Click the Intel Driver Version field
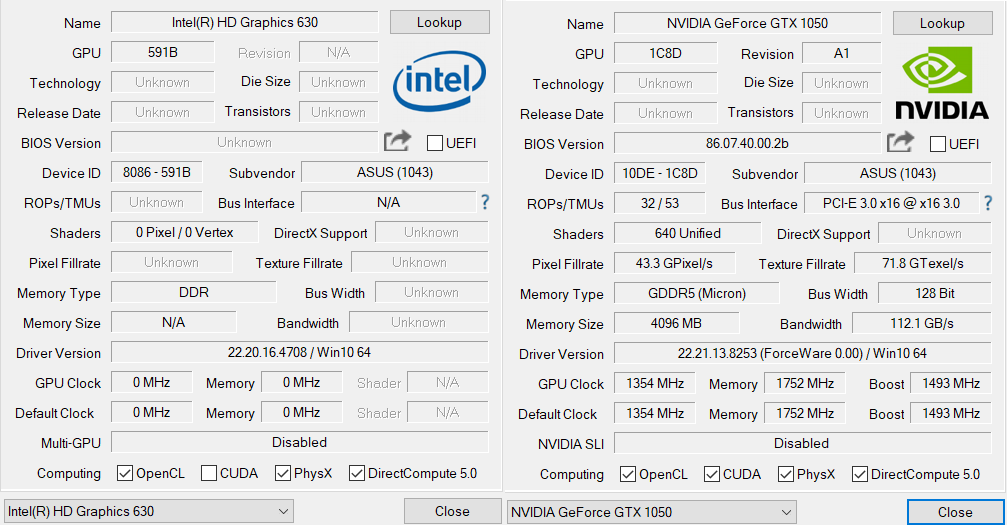1007x525 pixels. tap(299, 353)
